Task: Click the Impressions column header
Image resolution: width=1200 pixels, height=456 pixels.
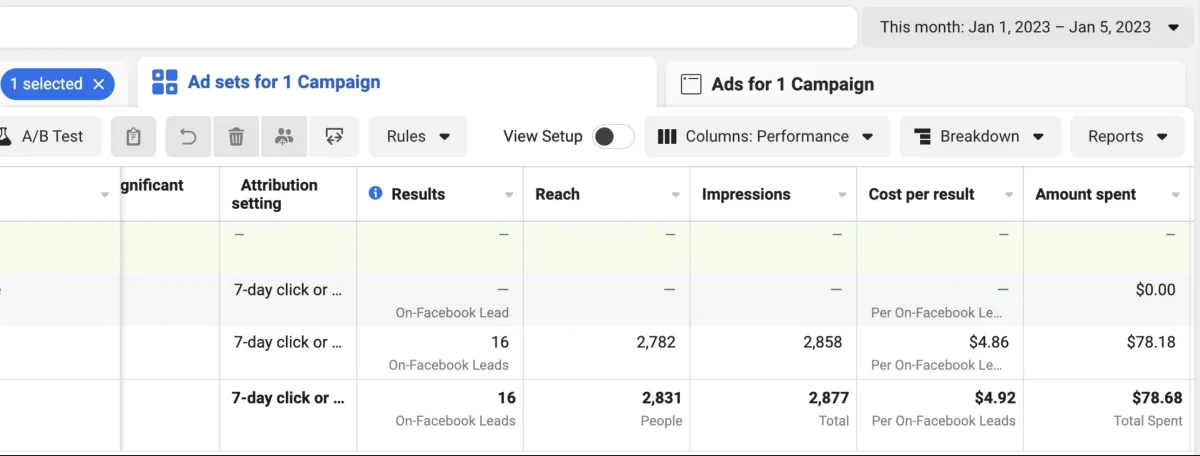Action: click(x=746, y=194)
